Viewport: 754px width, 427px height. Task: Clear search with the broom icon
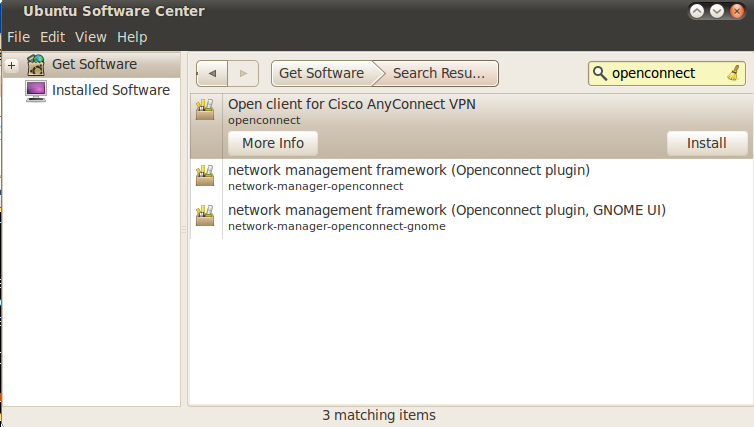pyautogui.click(x=734, y=74)
